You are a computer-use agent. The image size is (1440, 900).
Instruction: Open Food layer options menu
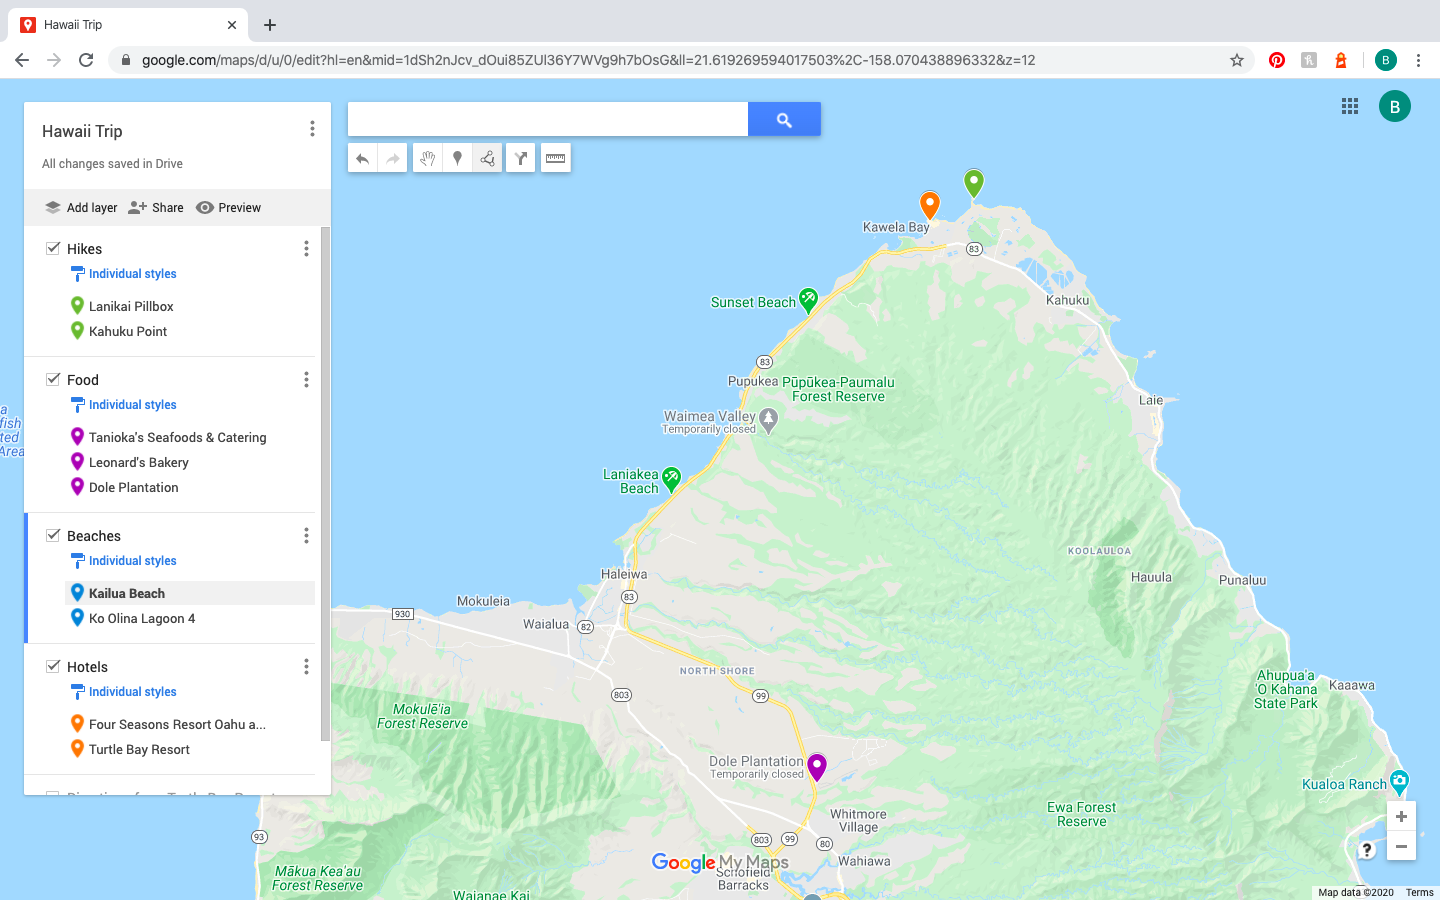pyautogui.click(x=306, y=380)
